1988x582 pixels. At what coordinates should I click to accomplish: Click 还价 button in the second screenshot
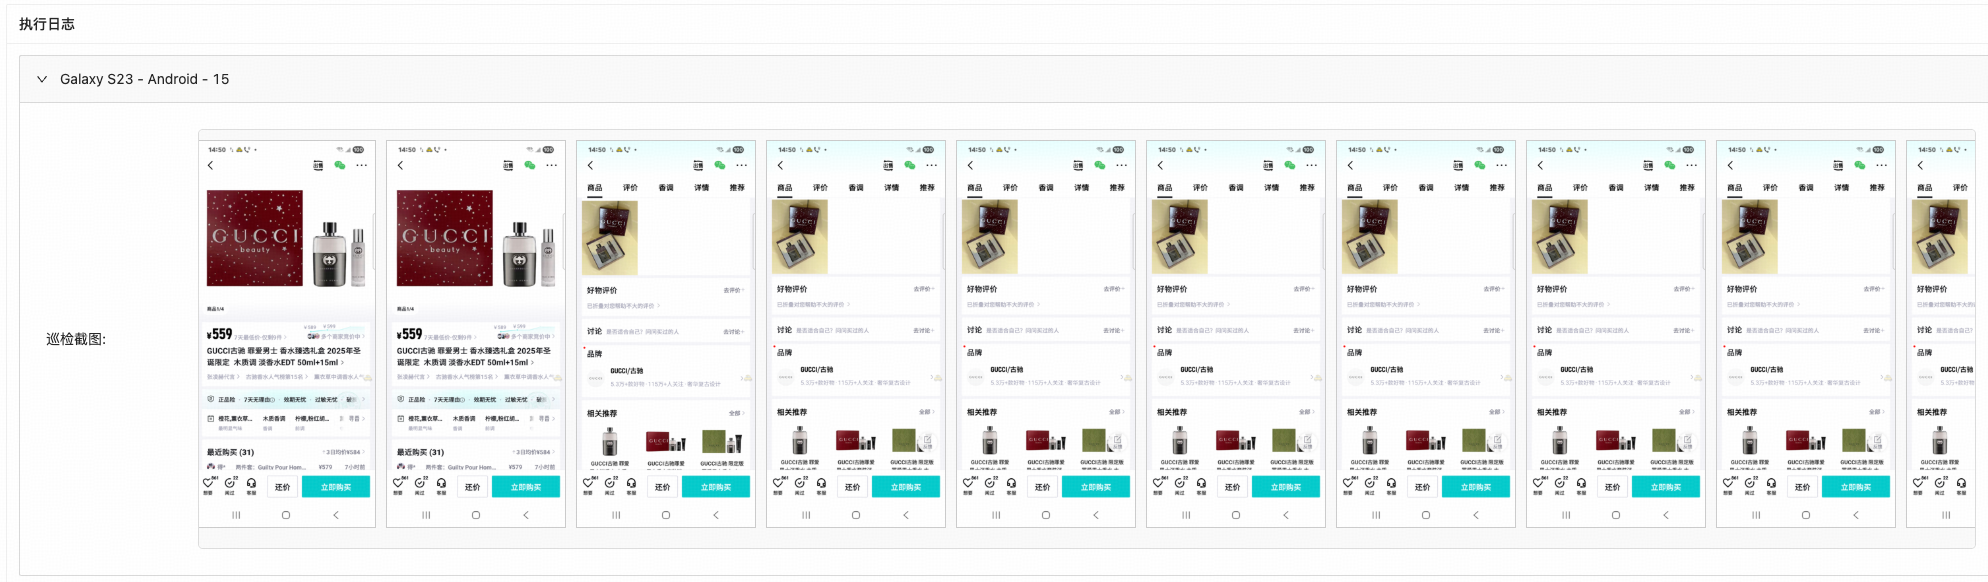[x=472, y=487]
